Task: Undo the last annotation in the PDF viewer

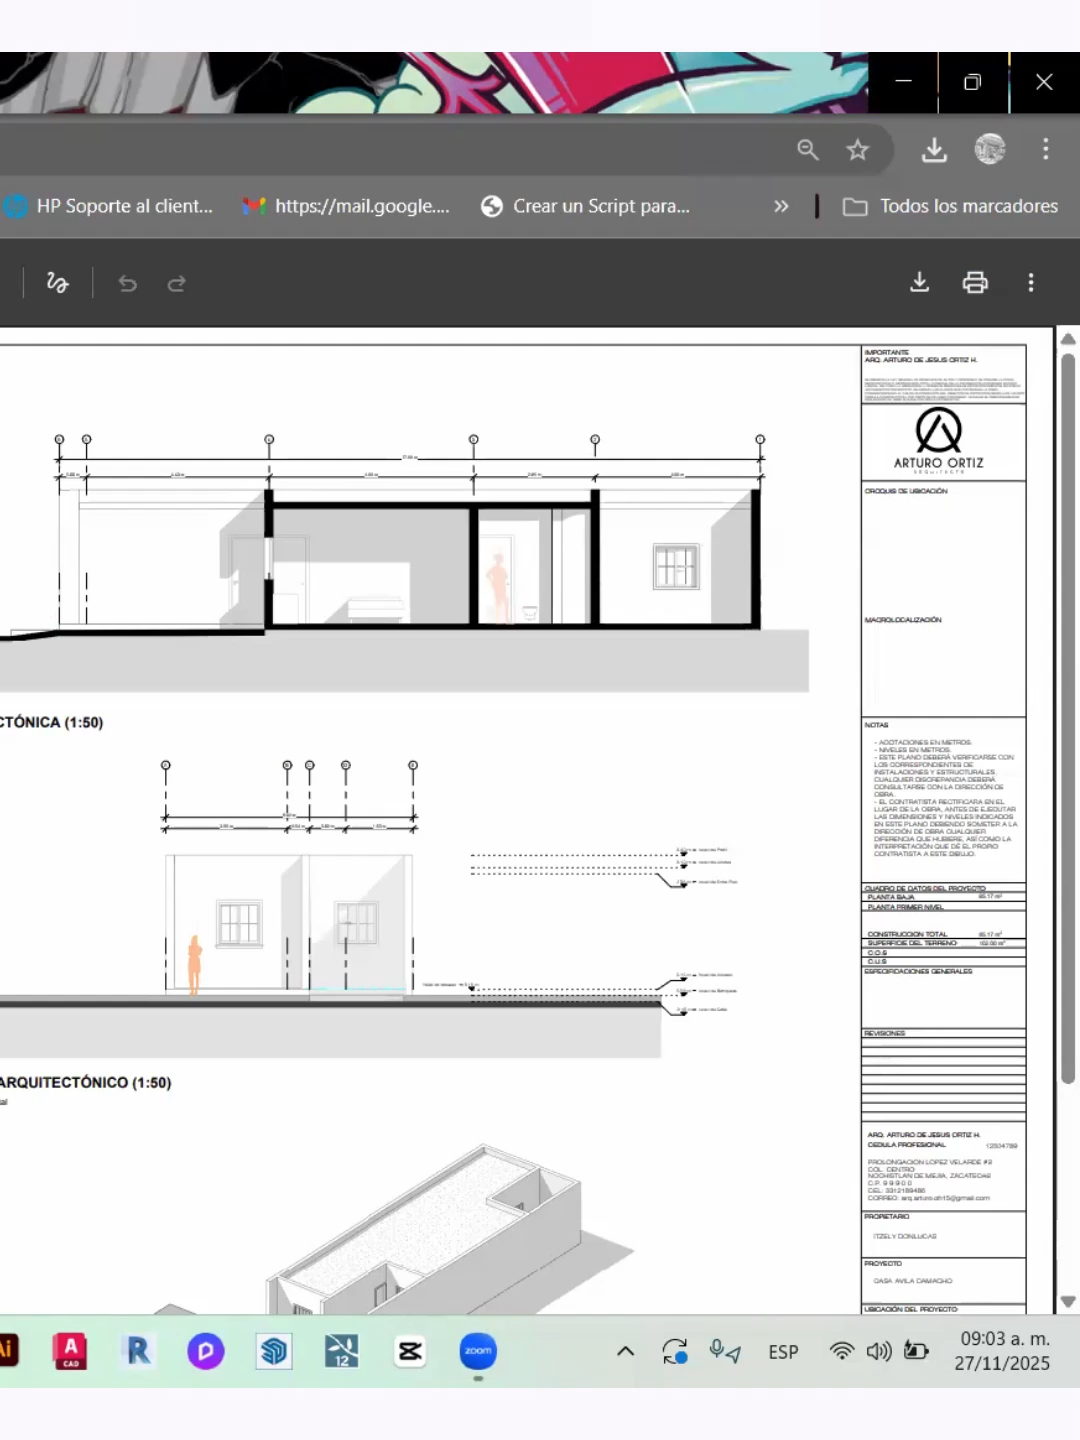Action: [x=127, y=283]
